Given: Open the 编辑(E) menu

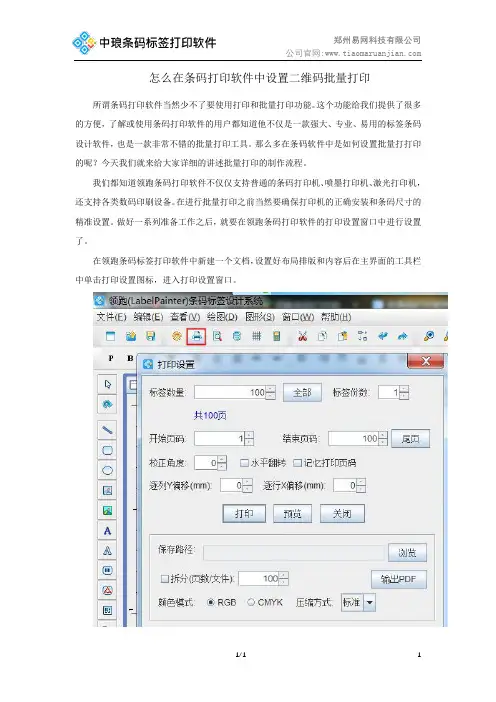Looking at the screenshot, I should point(148,317).
